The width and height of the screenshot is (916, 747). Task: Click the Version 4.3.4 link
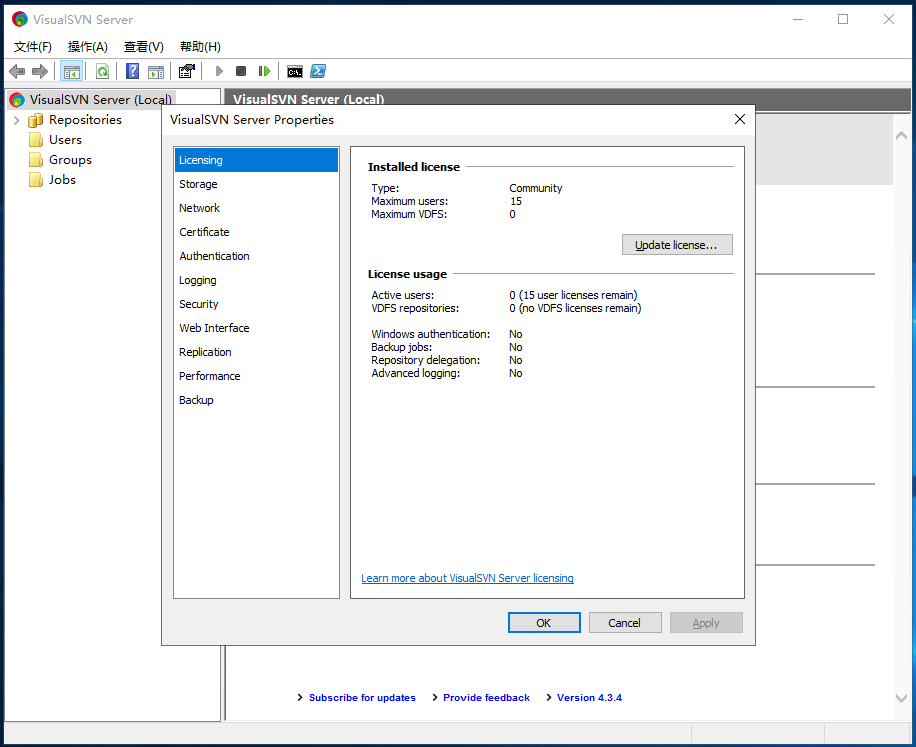[589, 697]
